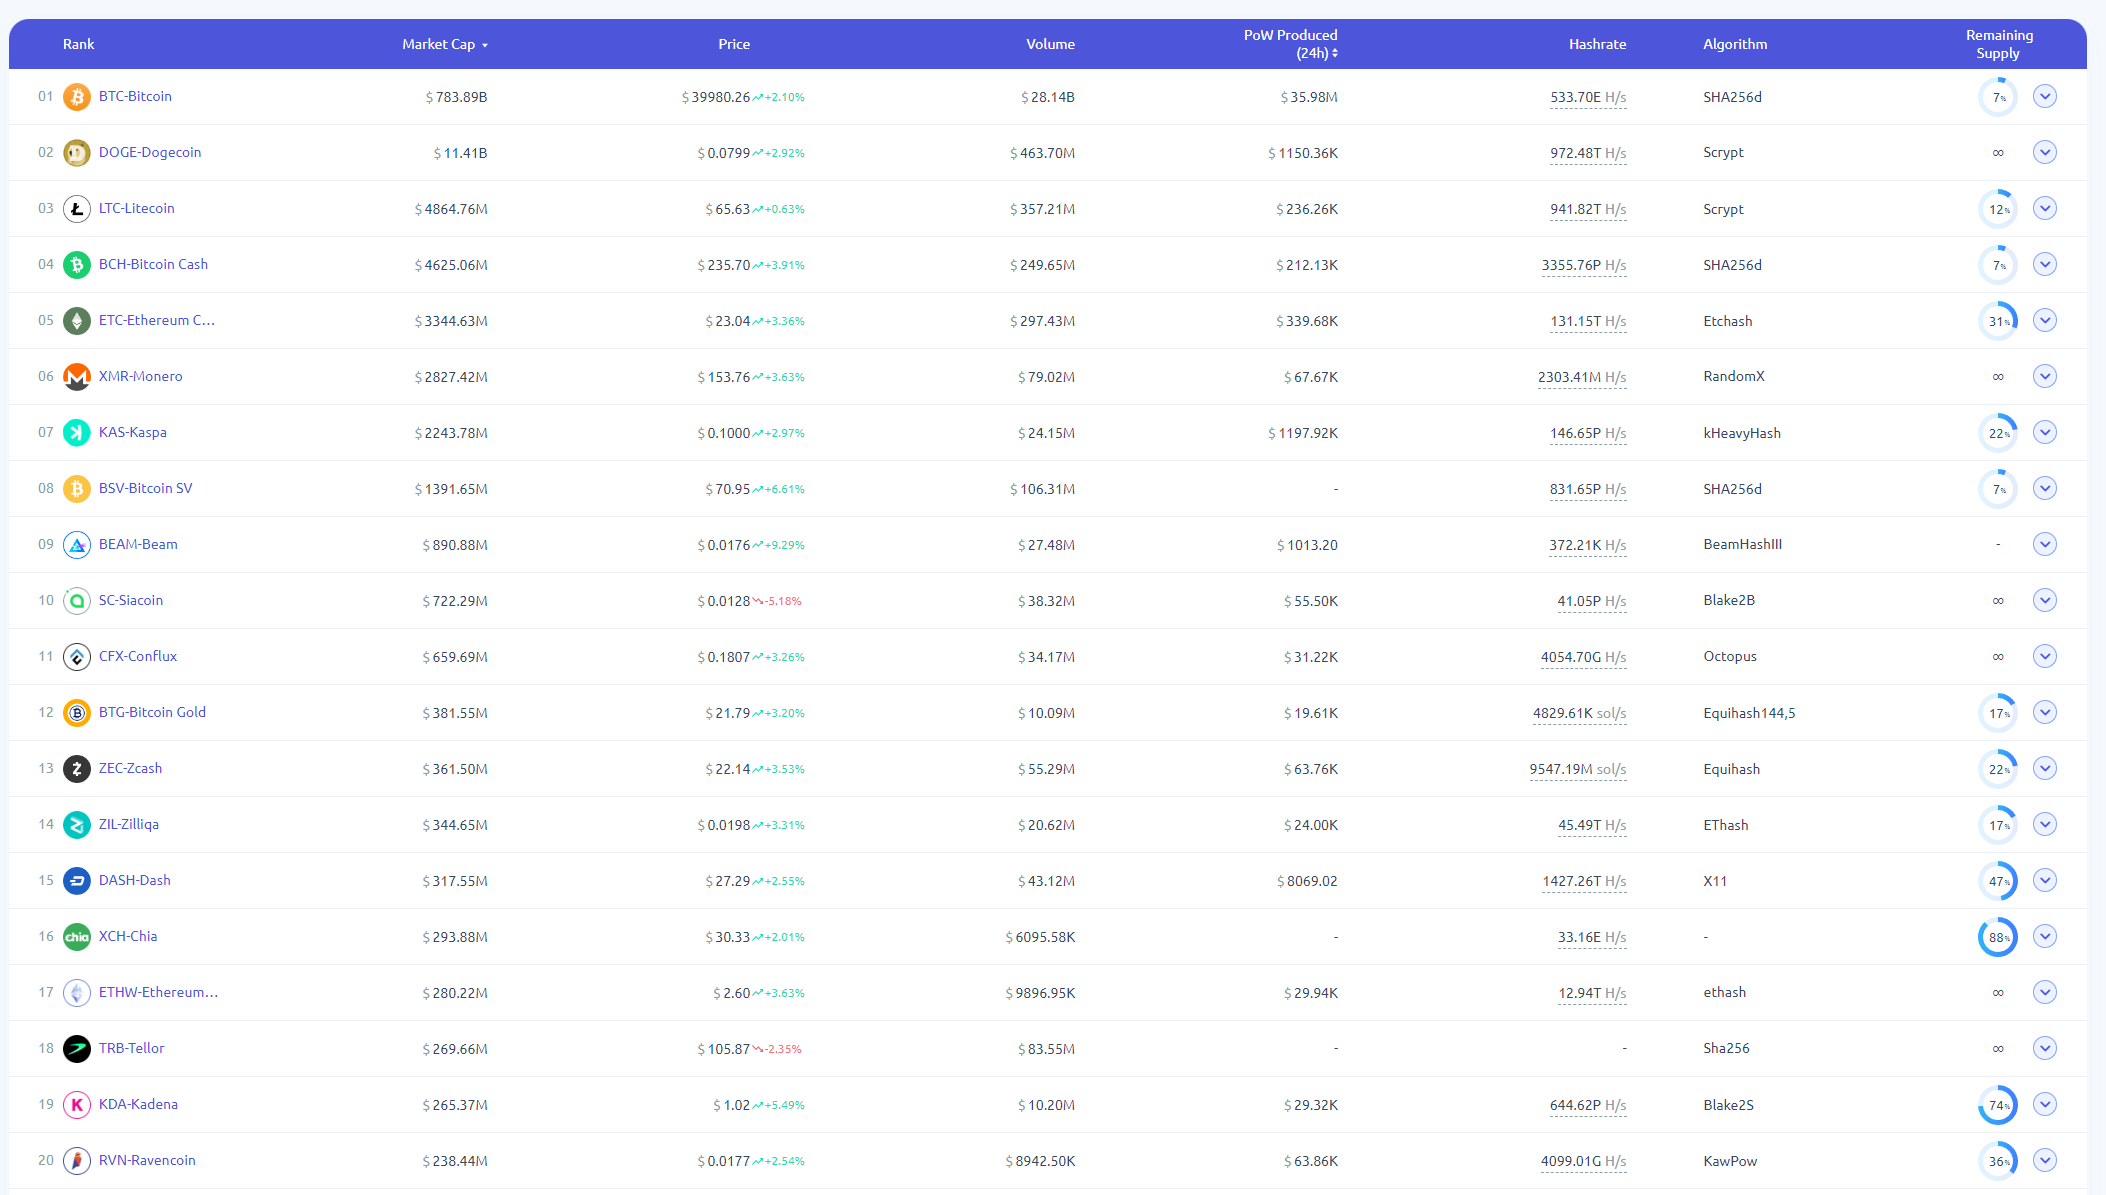The height and width of the screenshot is (1195, 2106).
Task: Expand the BTC-Bitcoin row details
Action: pyautogui.click(x=2045, y=97)
